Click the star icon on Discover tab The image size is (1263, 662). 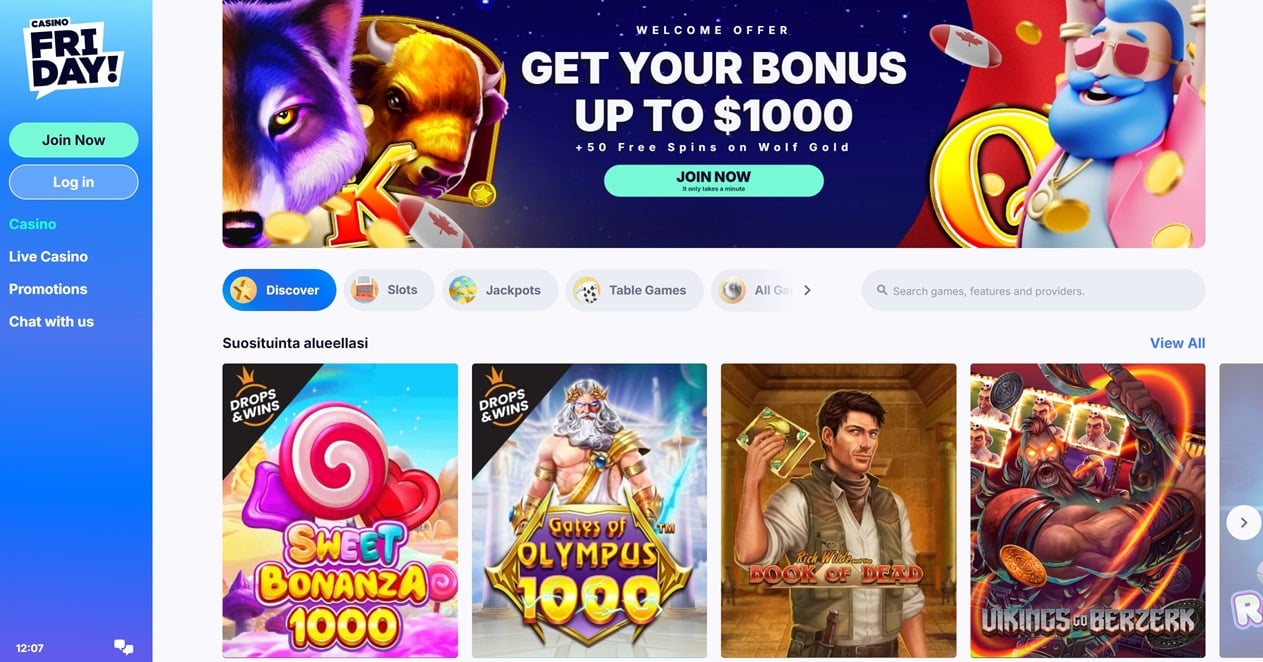(243, 290)
